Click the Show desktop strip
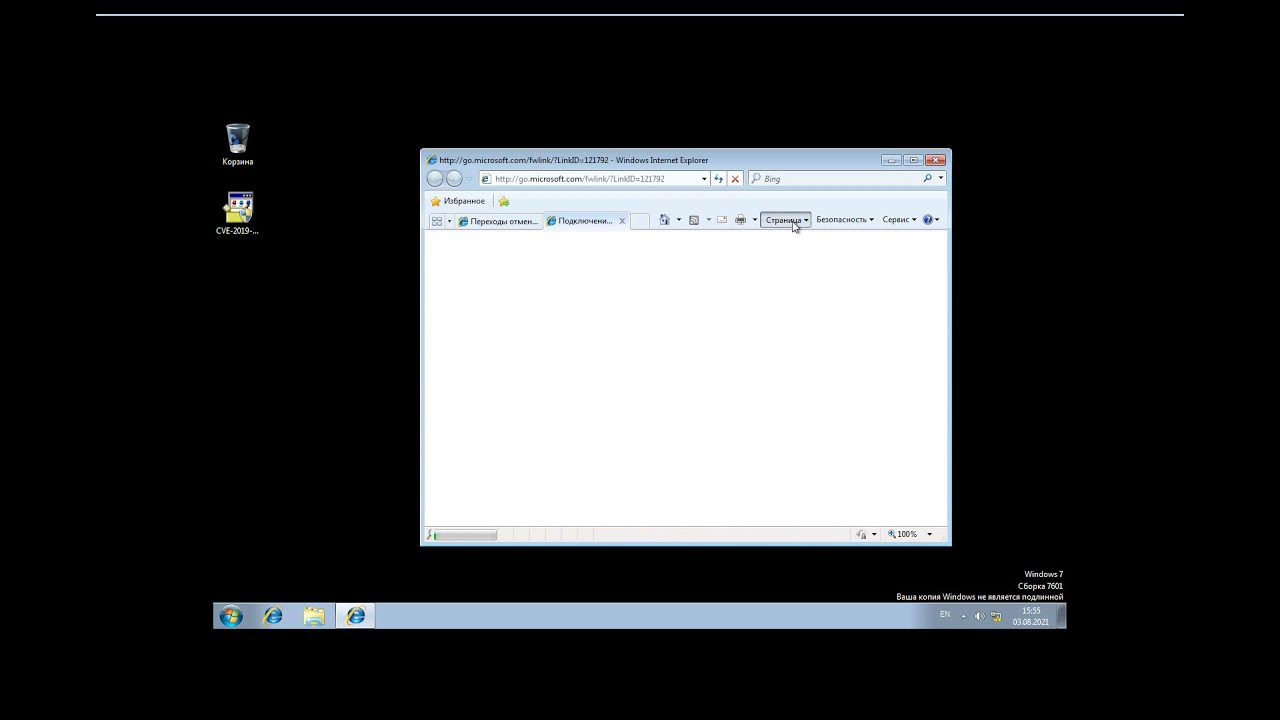Viewport: 1280px width, 720px height. click(x=1062, y=616)
